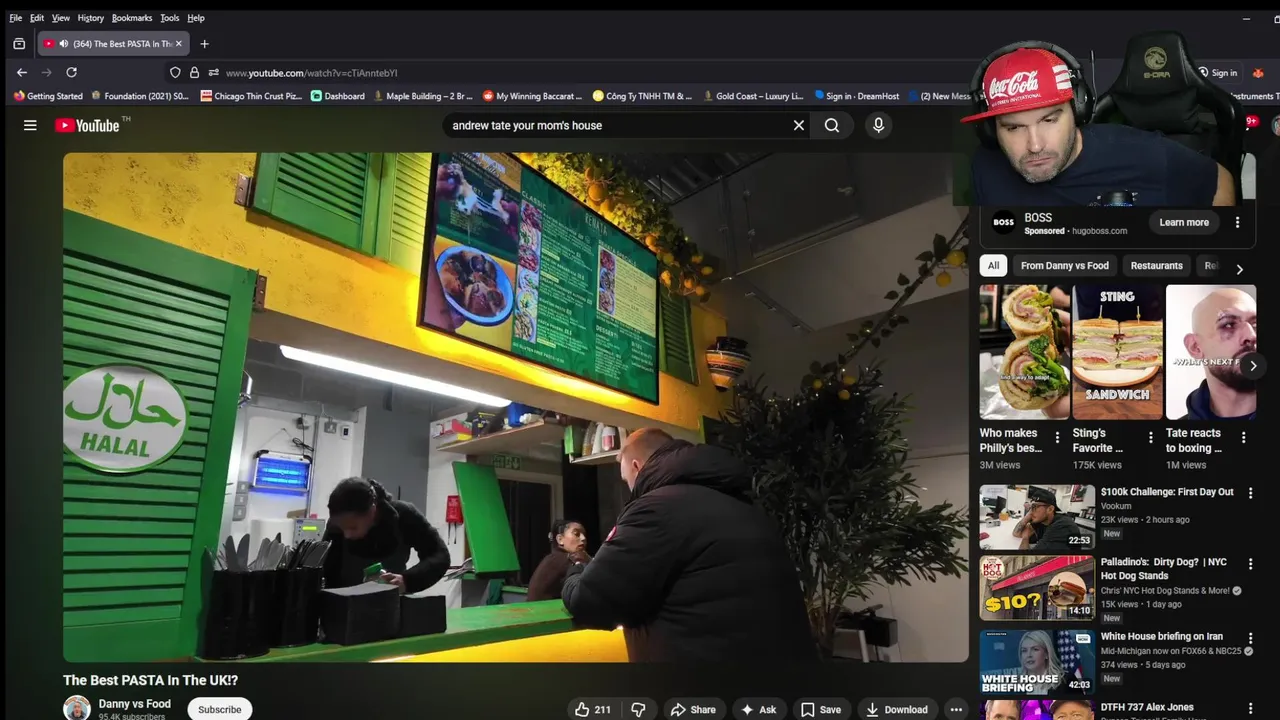Subscribe to Danny vs Food

coord(219,709)
